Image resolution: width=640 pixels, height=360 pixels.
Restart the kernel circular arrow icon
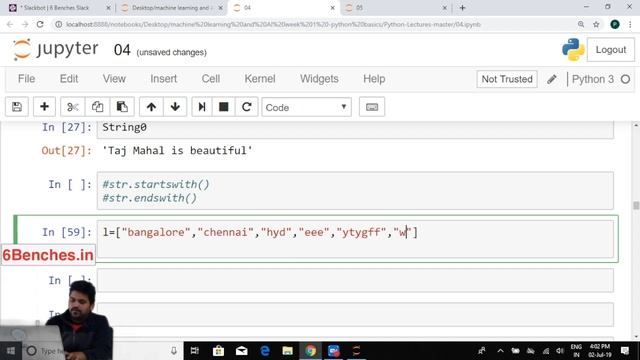tap(247, 107)
